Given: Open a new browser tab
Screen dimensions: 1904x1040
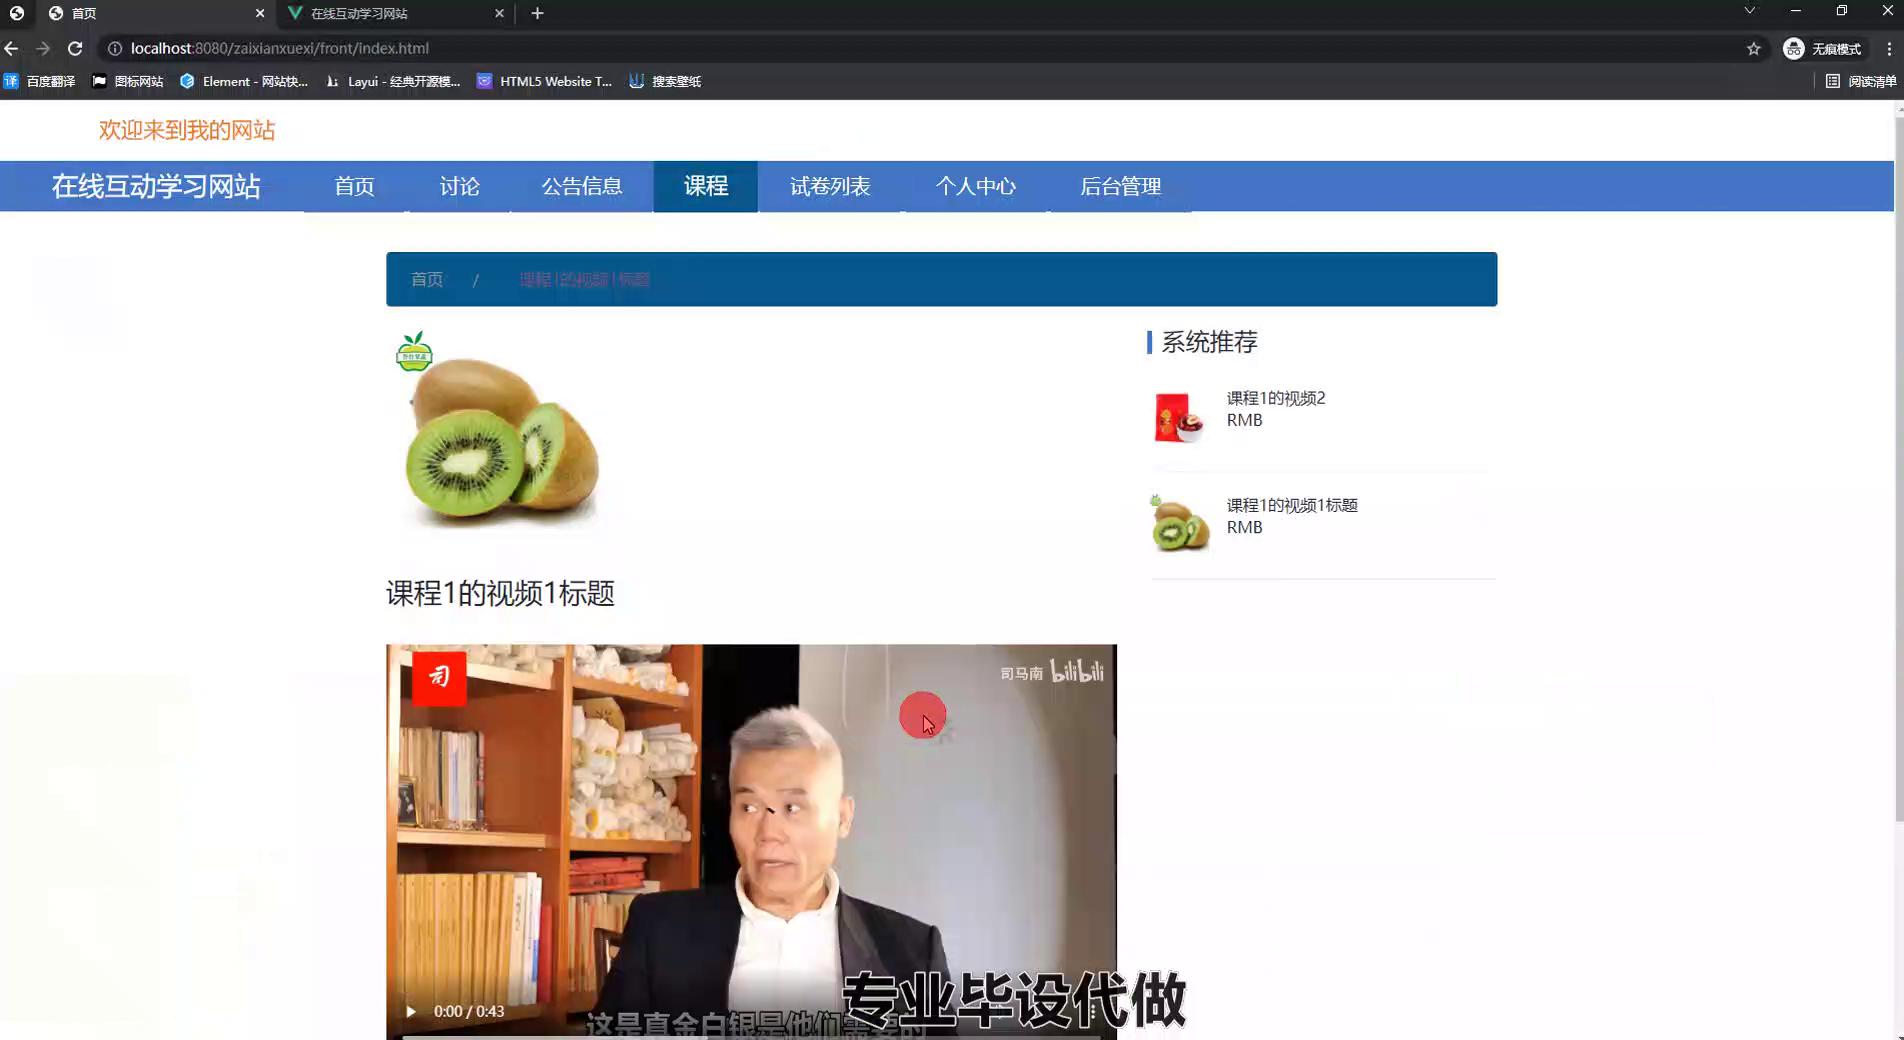Looking at the screenshot, I should pyautogui.click(x=537, y=13).
